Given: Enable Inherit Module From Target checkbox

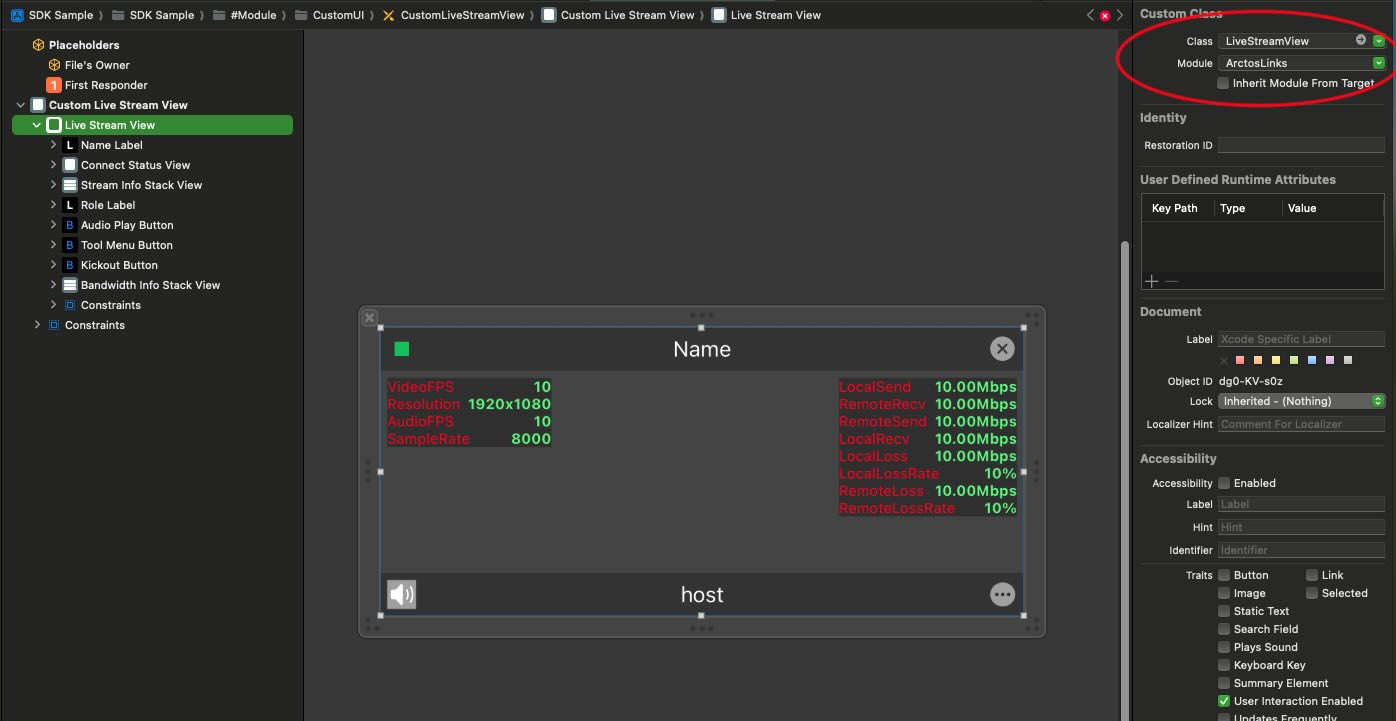Looking at the screenshot, I should coord(1223,83).
